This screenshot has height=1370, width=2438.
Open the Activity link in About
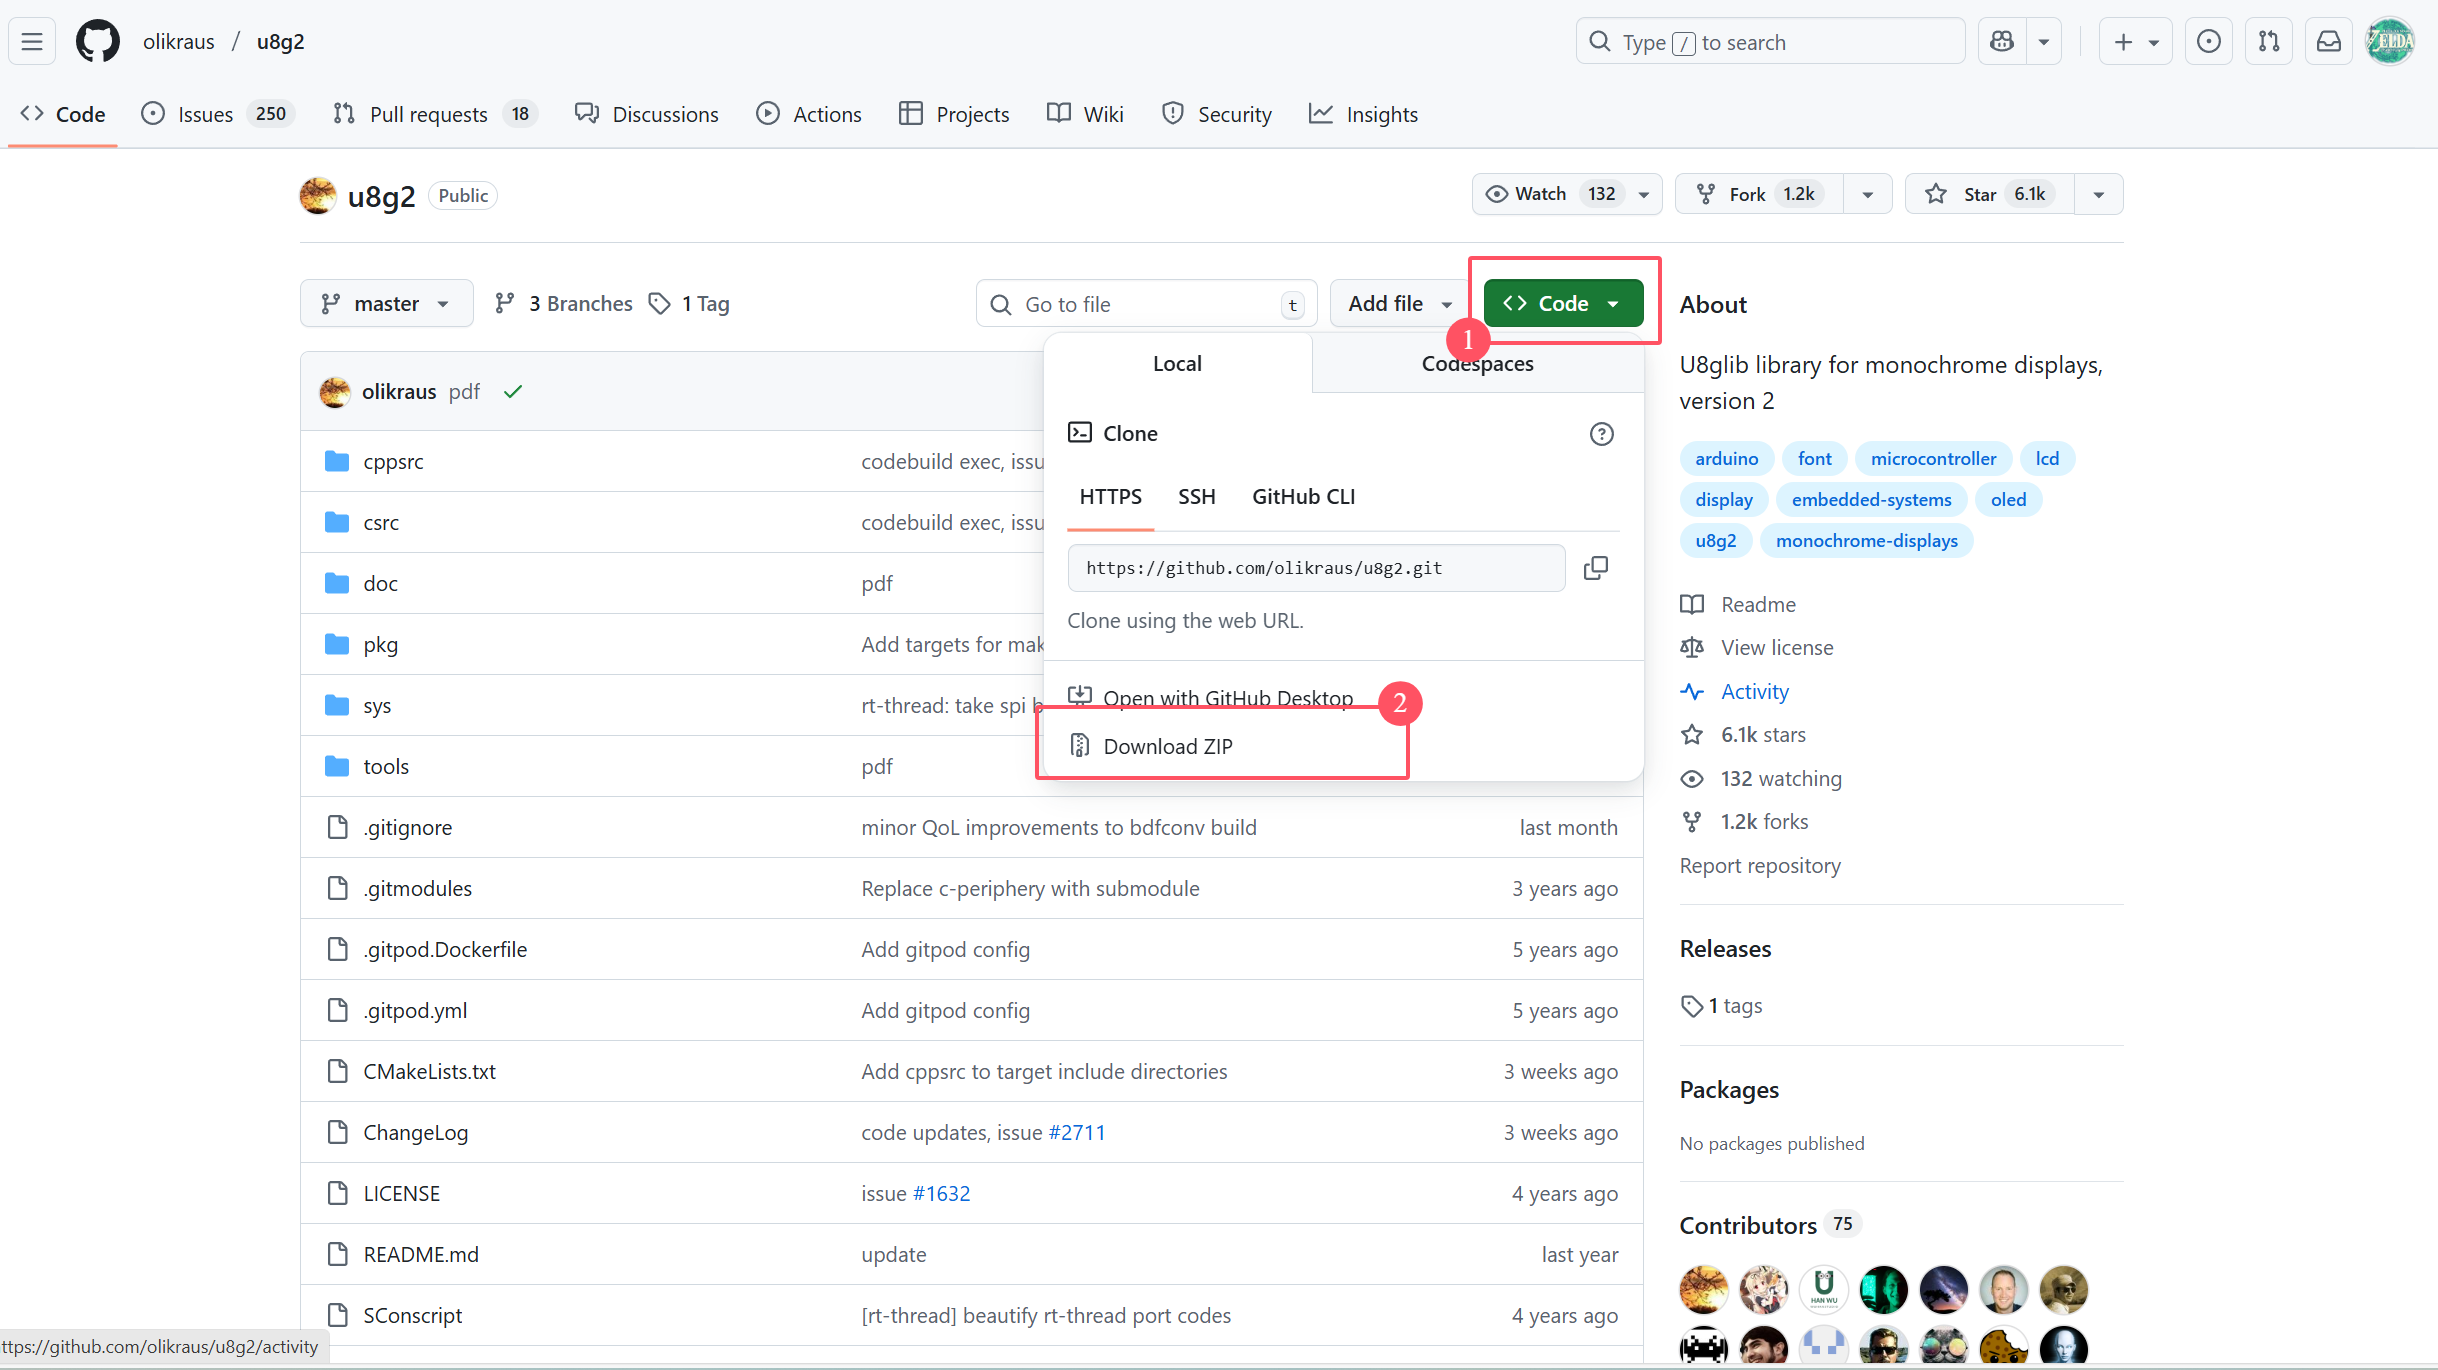pos(1754,692)
